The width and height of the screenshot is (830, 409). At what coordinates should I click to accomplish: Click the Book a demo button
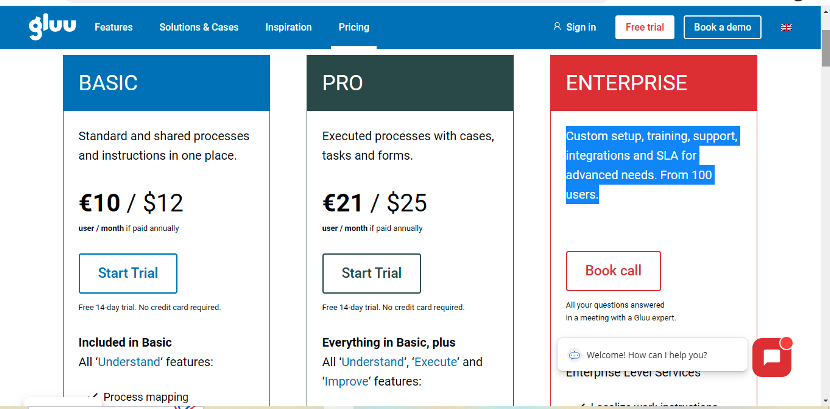pyautogui.click(x=723, y=27)
